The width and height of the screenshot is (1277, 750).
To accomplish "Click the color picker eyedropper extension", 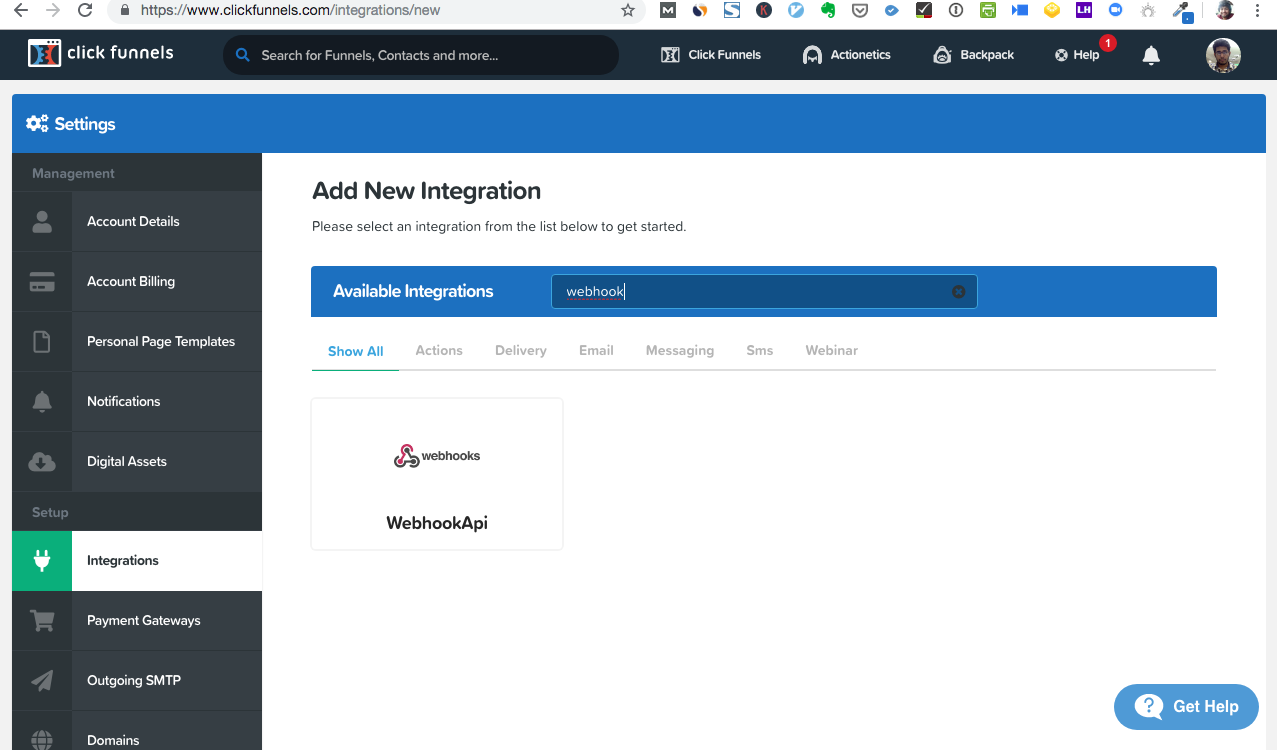I will (1181, 11).
